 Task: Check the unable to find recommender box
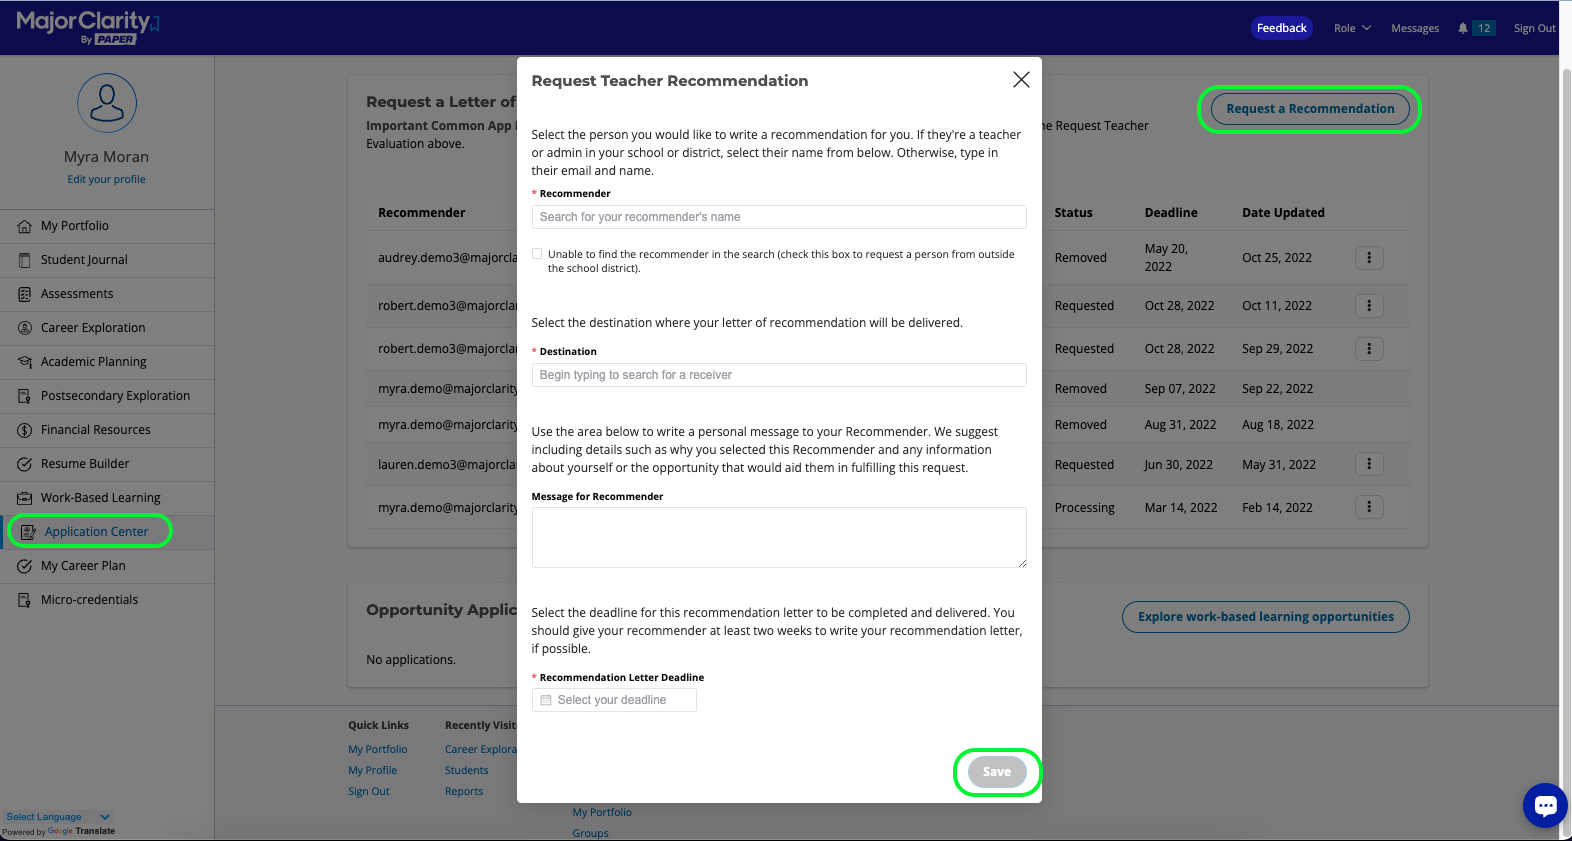point(538,254)
